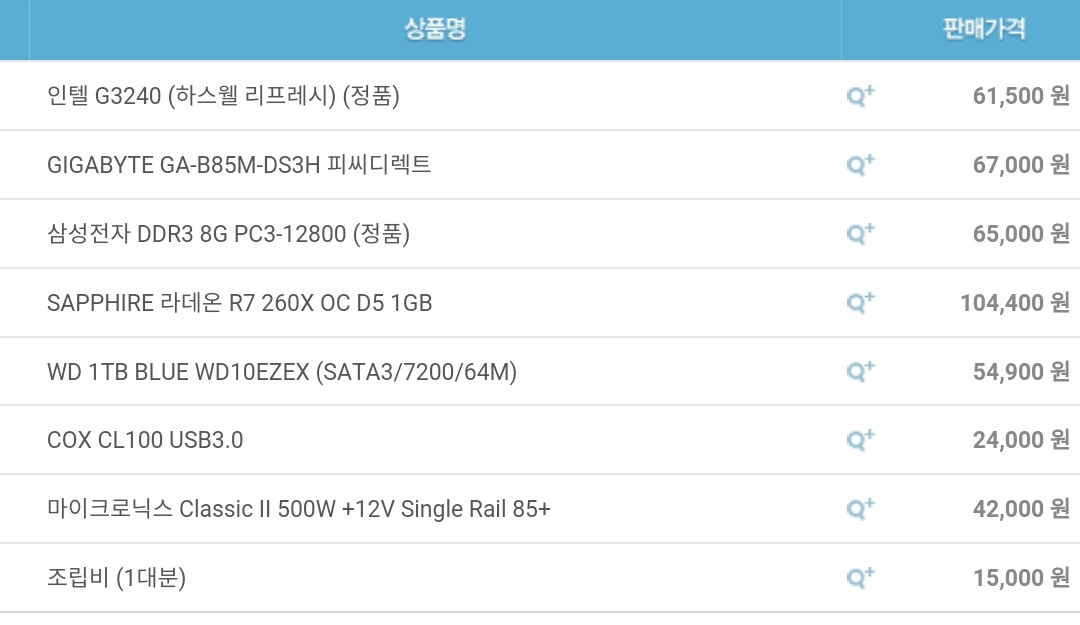The image size is (1080, 625).
Task: Open WD 1TB BLUE WD10EZEX product link
Action: pyautogui.click(x=281, y=373)
